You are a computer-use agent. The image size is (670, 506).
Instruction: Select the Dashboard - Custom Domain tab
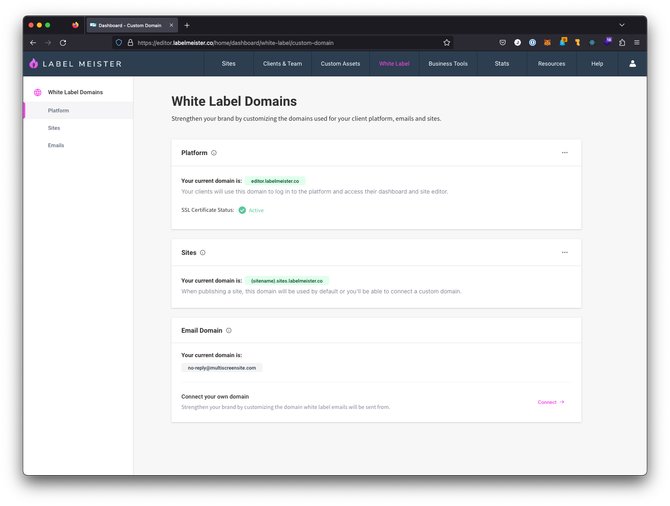click(x=132, y=25)
